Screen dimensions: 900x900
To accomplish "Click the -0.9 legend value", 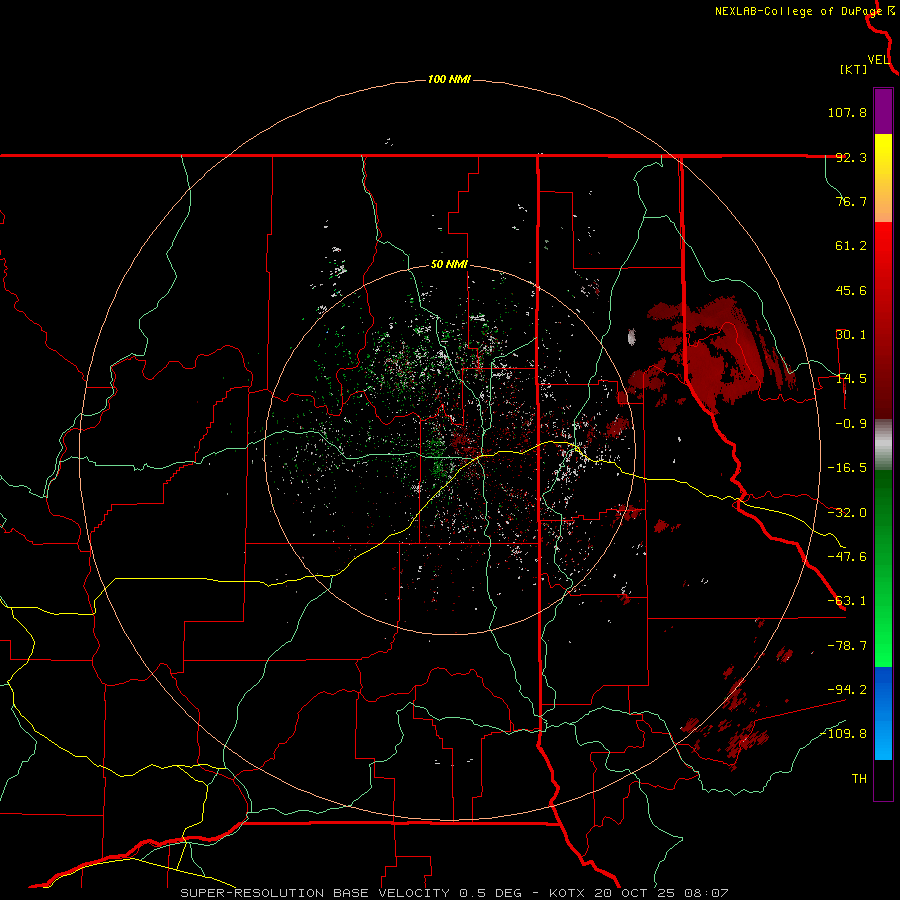I will click(x=851, y=424).
